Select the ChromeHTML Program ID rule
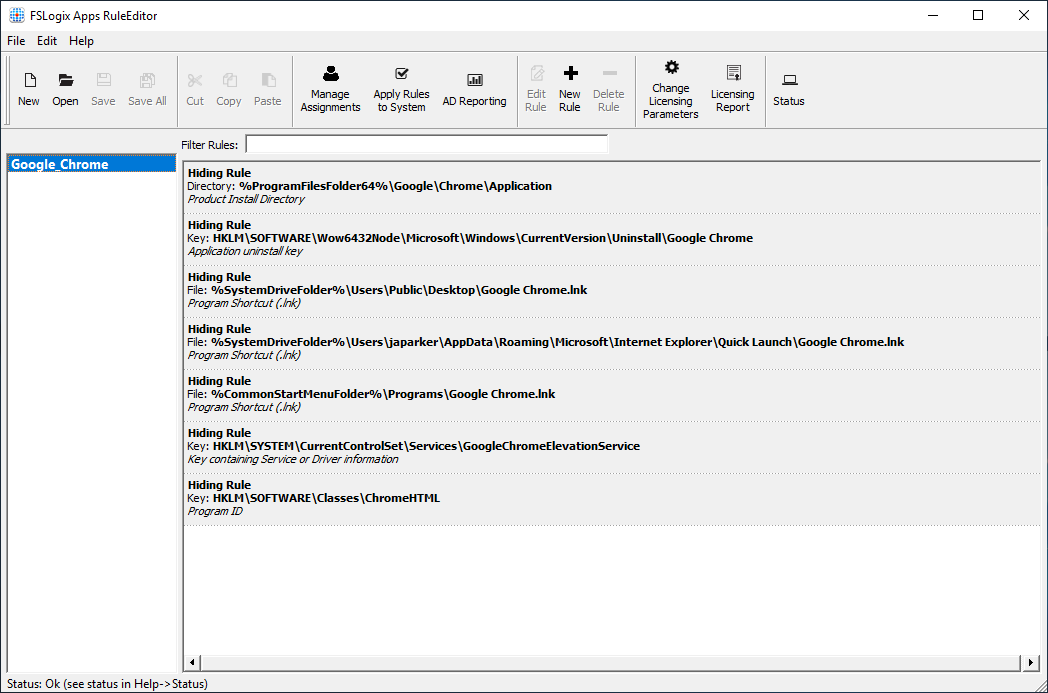Screen dimensions: 1048x693 click(x=612, y=499)
